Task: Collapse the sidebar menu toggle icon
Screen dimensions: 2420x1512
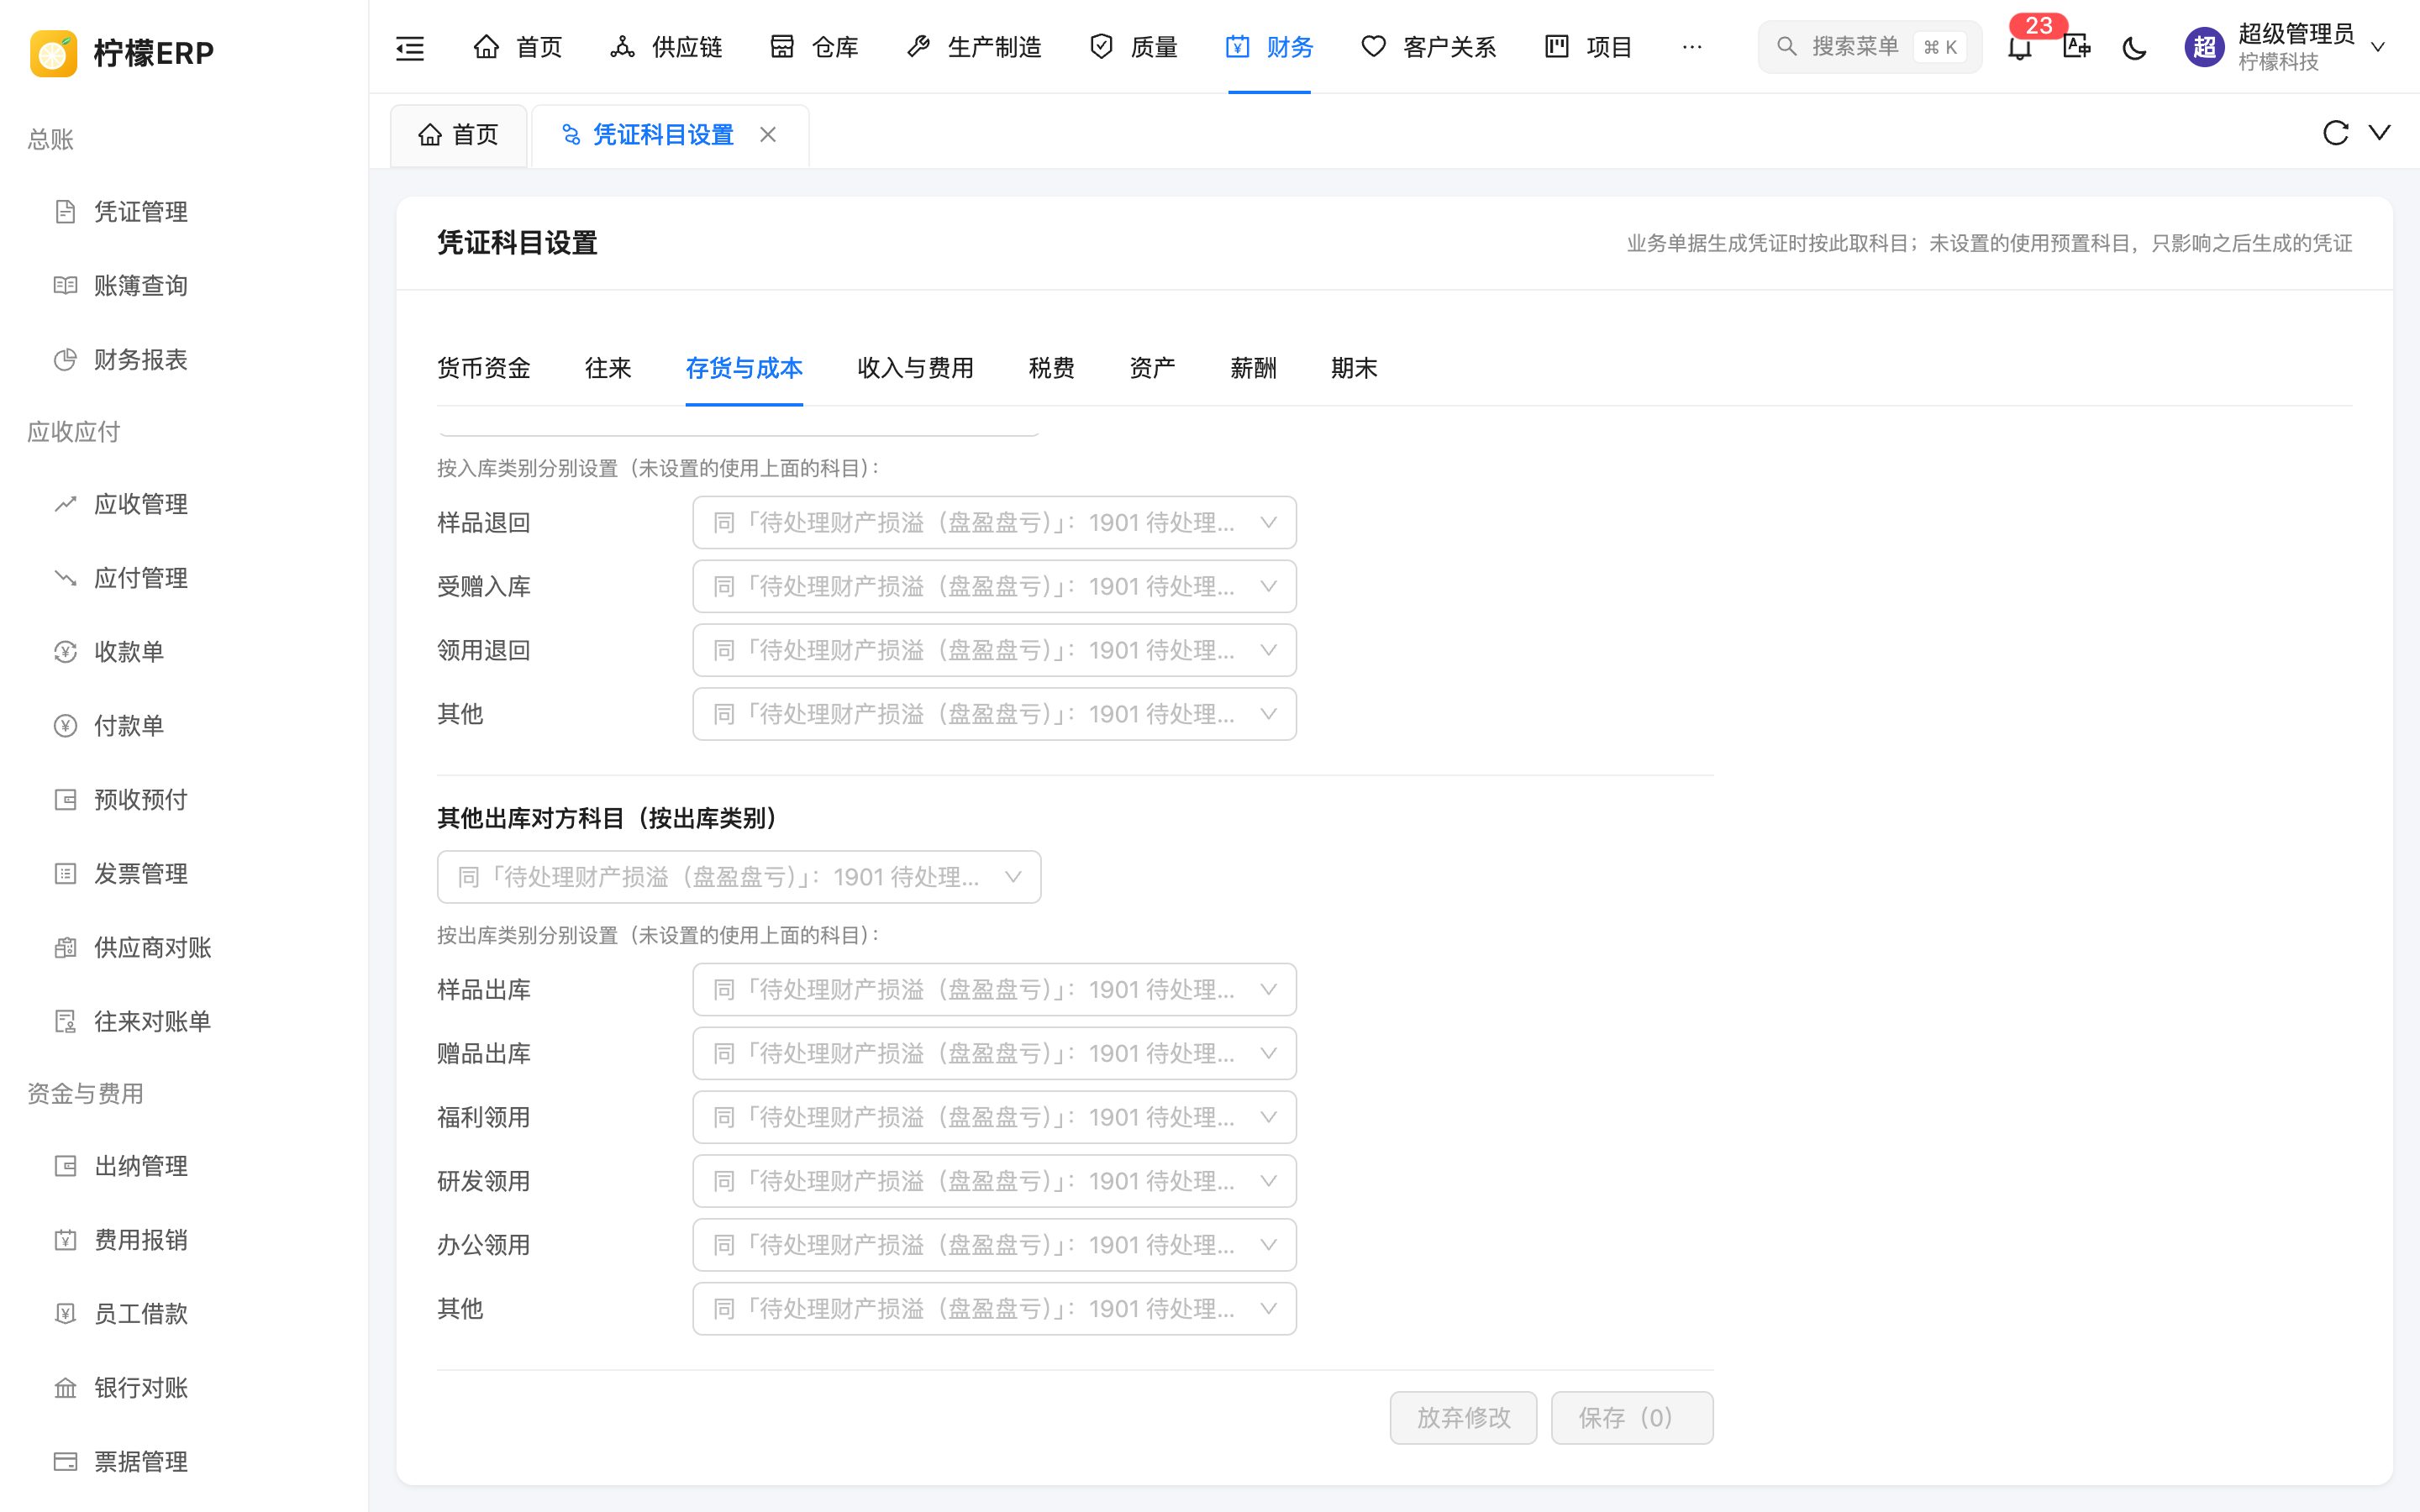Action: click(410, 47)
